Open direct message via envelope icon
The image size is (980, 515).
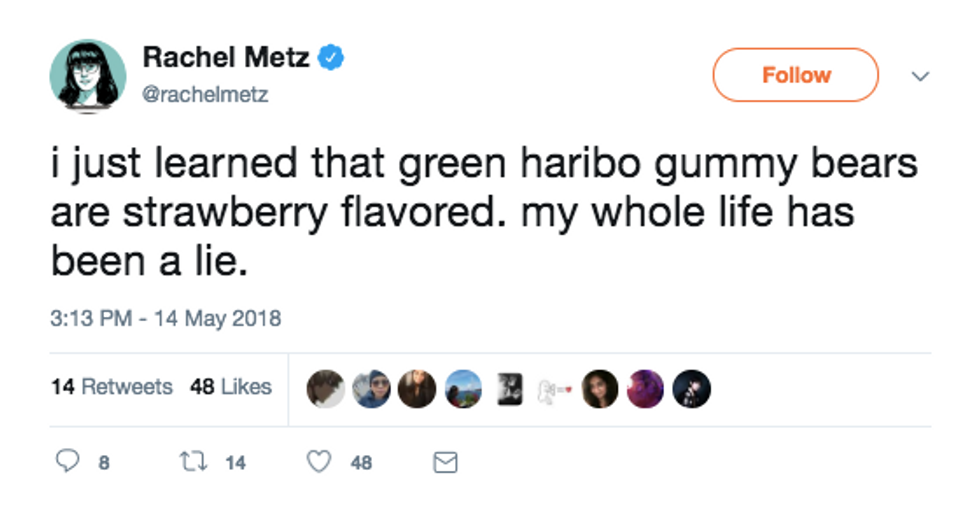(445, 462)
